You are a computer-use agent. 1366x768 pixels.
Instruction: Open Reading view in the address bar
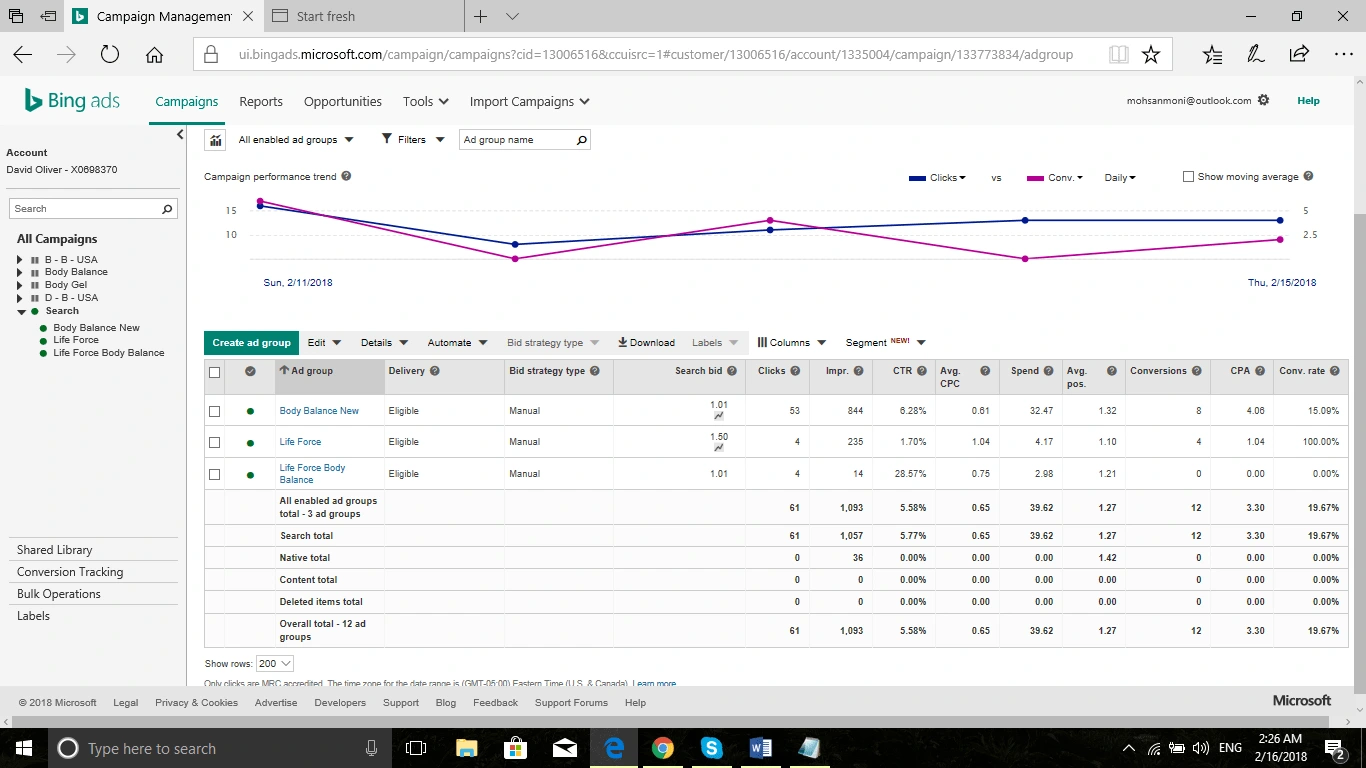pos(1119,55)
